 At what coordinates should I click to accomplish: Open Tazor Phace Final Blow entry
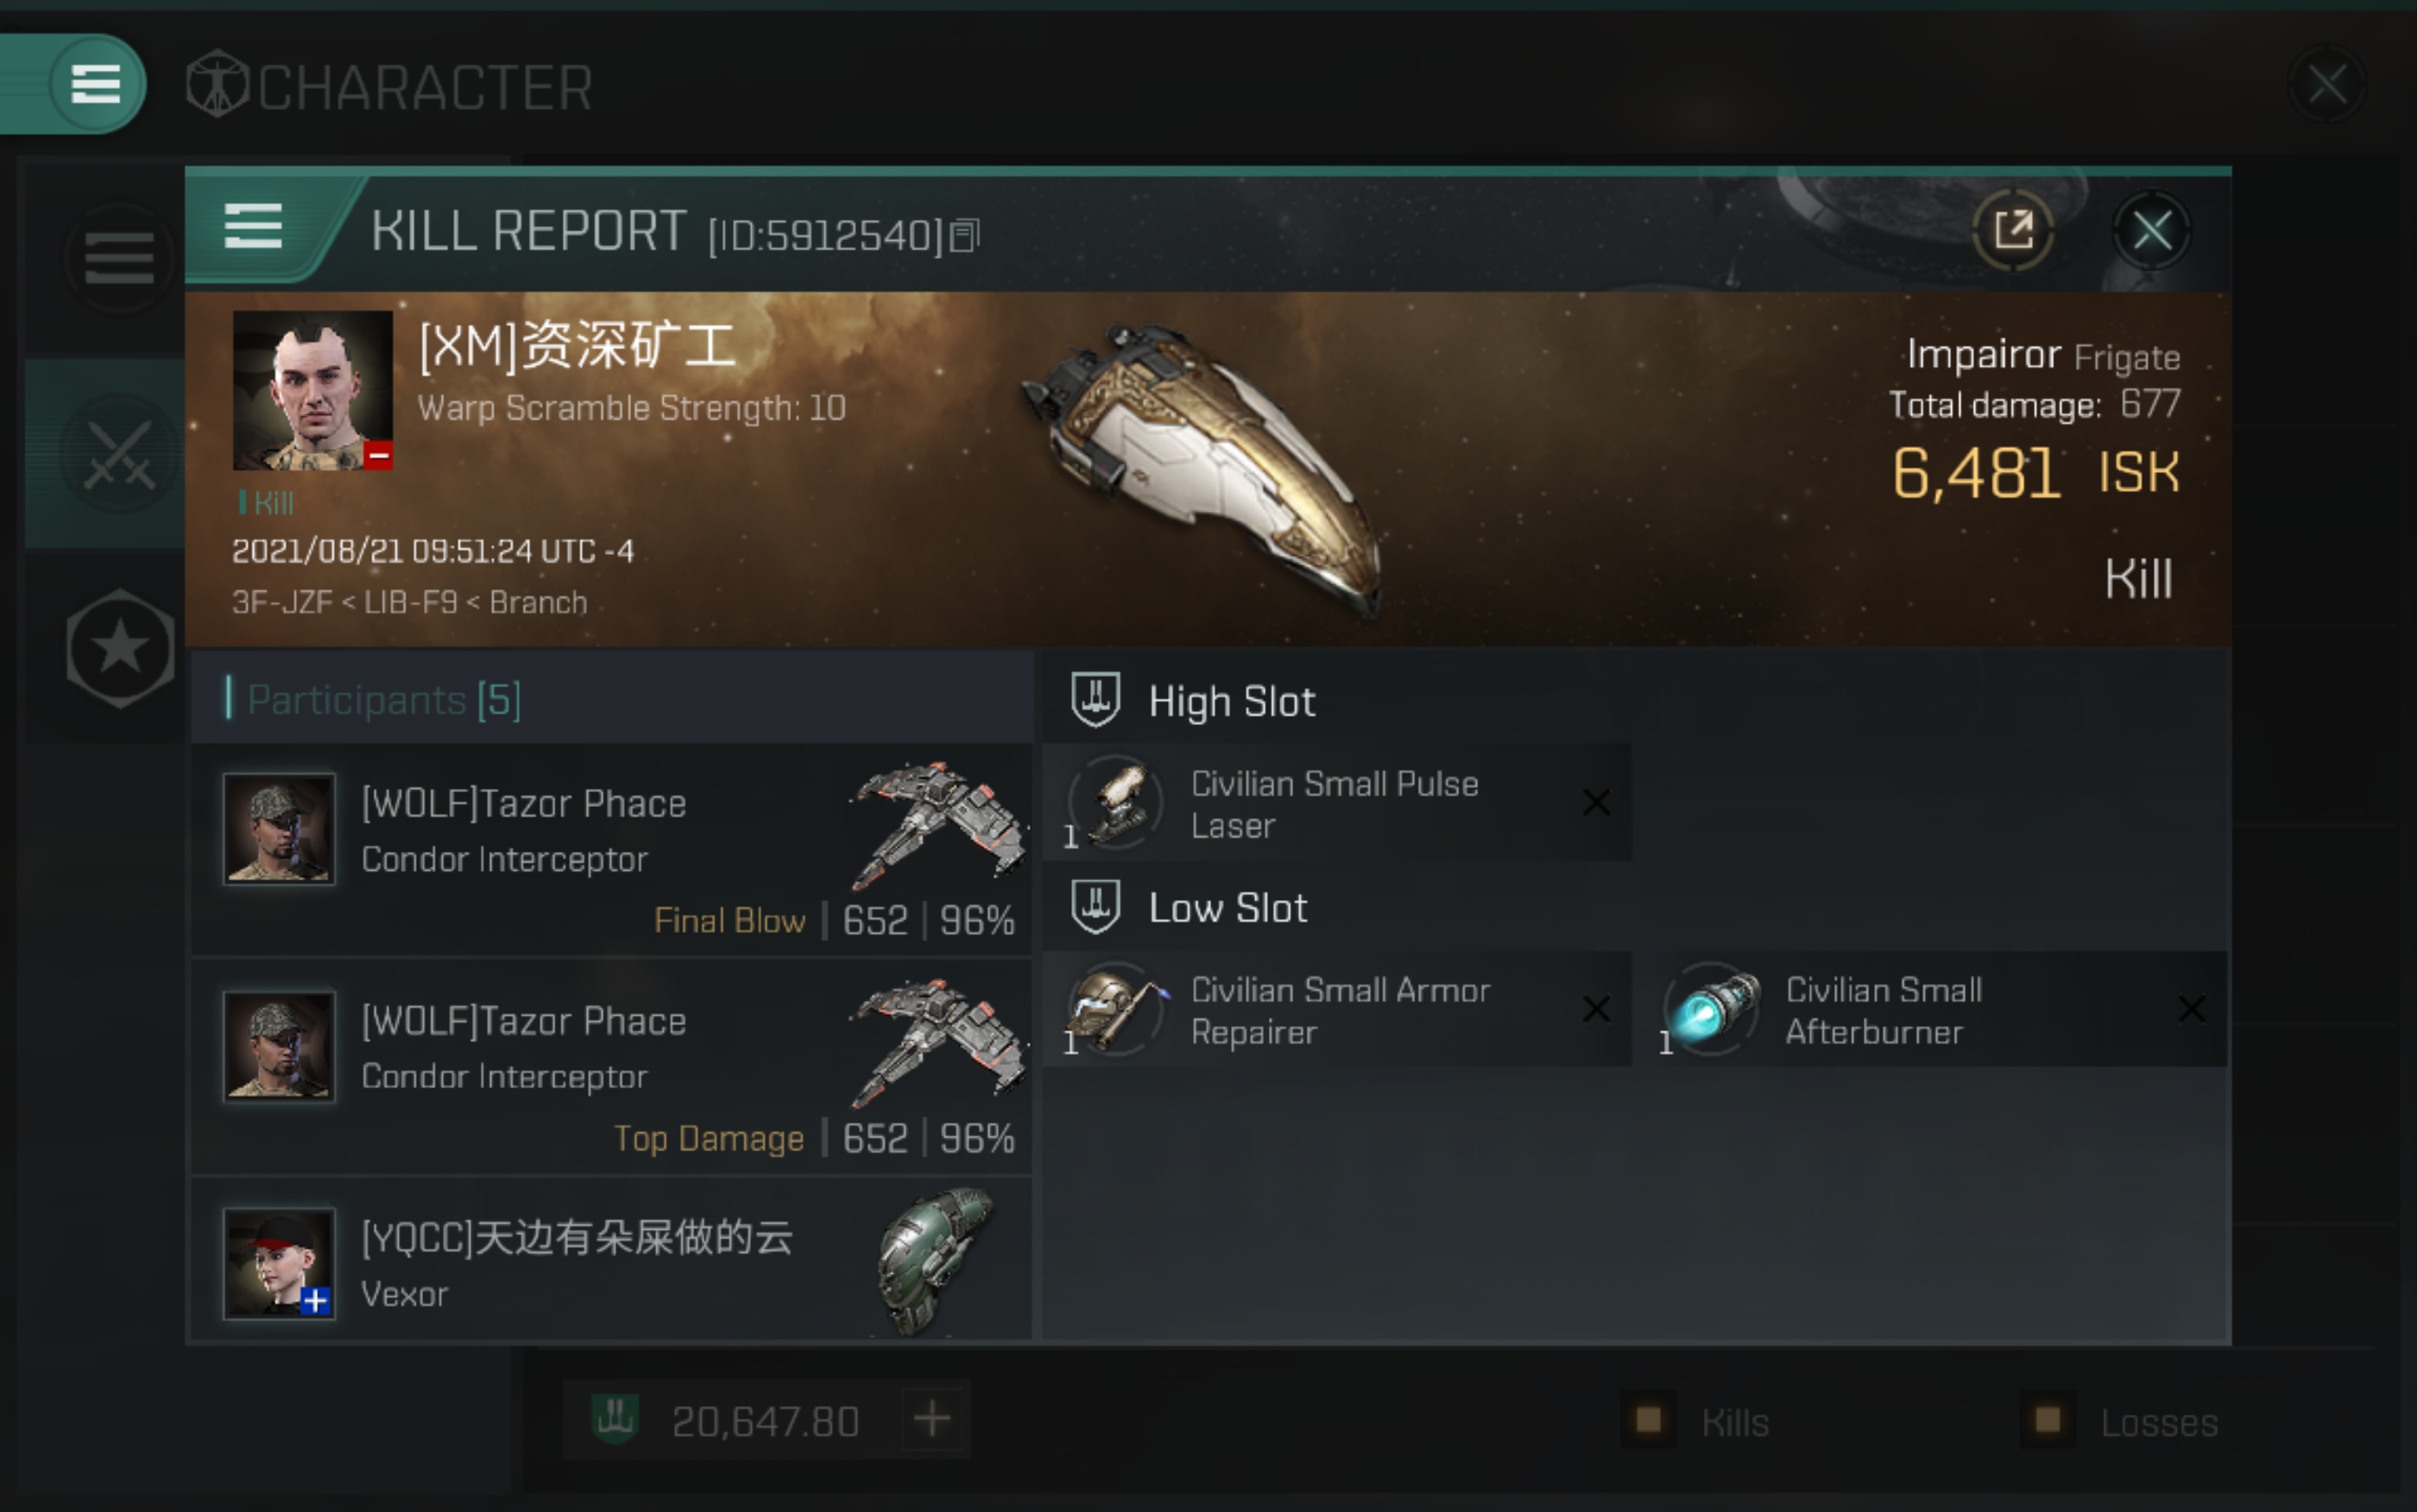pyautogui.click(x=612, y=850)
